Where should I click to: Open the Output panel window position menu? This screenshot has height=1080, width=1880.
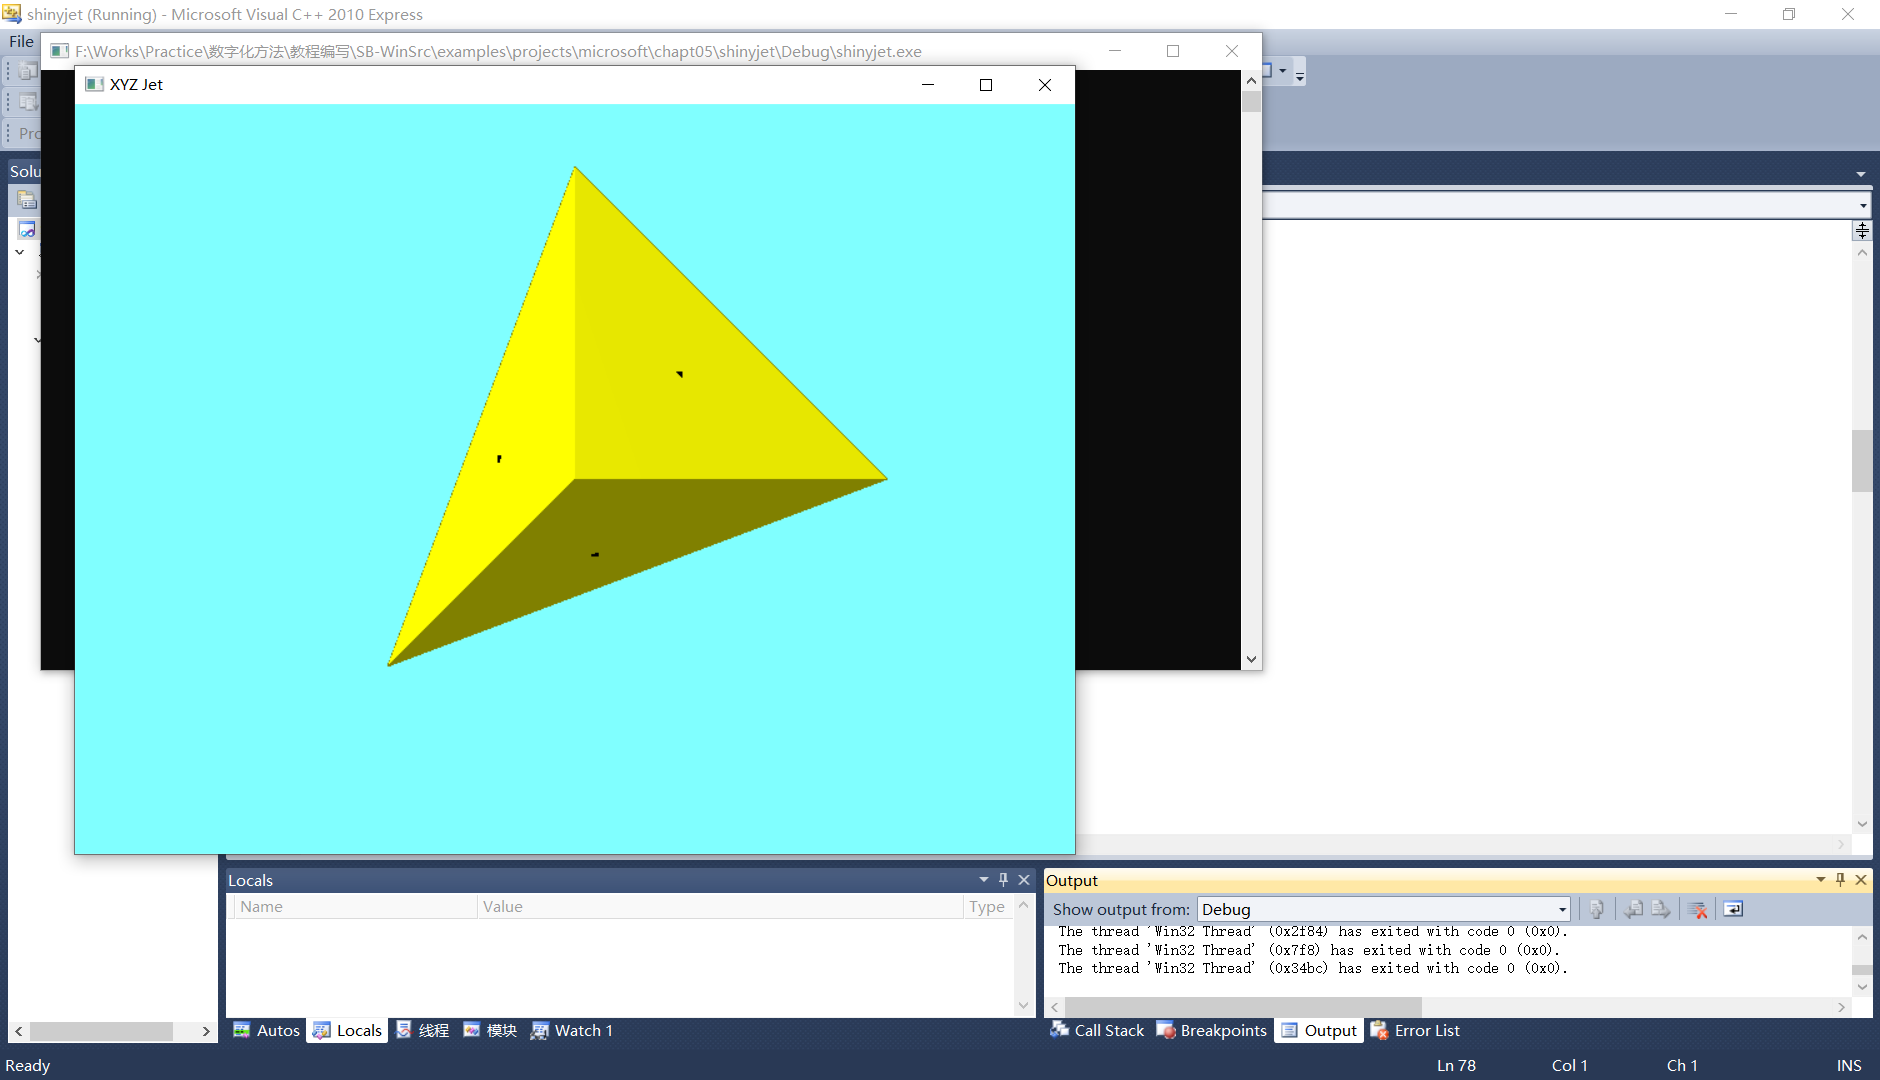point(1821,880)
